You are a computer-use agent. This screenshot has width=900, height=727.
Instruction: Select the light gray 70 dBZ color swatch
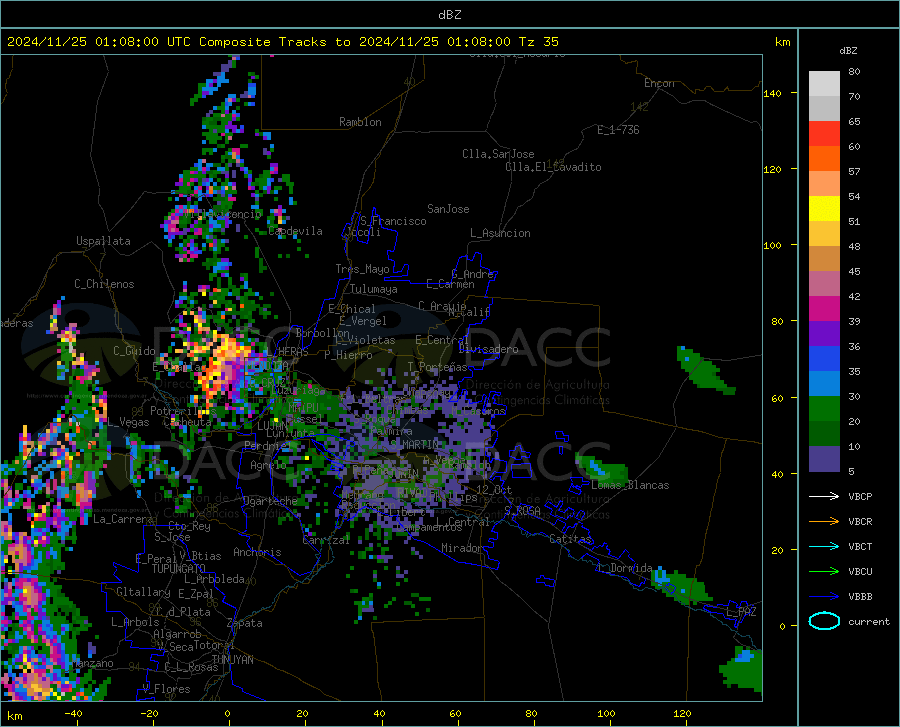(824, 84)
